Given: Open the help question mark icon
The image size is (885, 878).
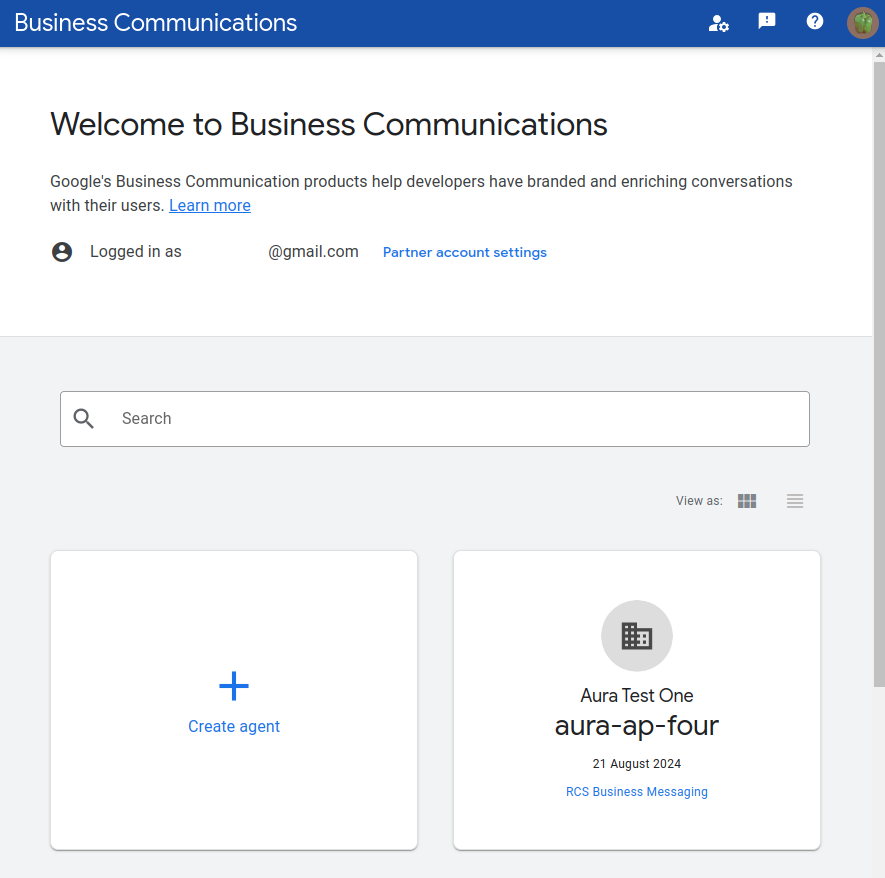Looking at the screenshot, I should [814, 21].
